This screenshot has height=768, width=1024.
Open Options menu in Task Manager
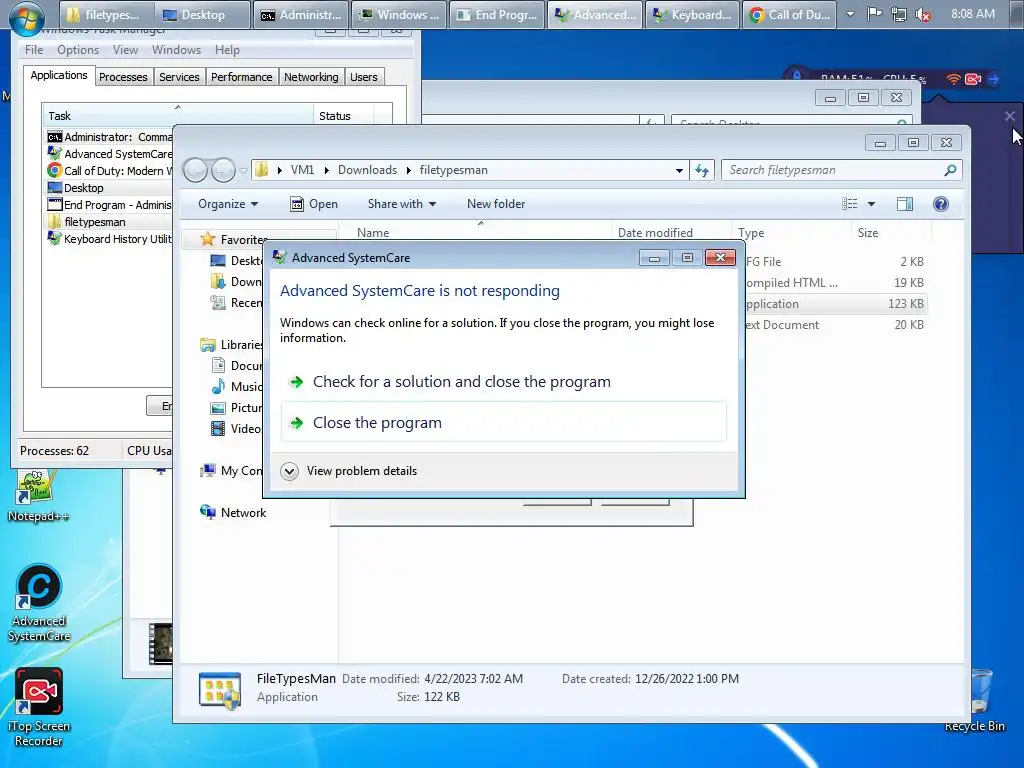click(x=78, y=50)
